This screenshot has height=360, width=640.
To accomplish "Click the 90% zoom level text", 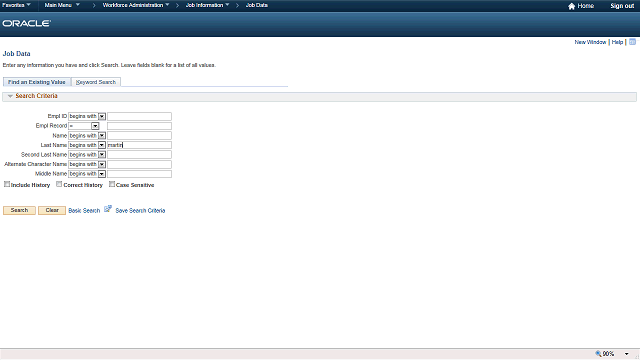I will (609, 354).
